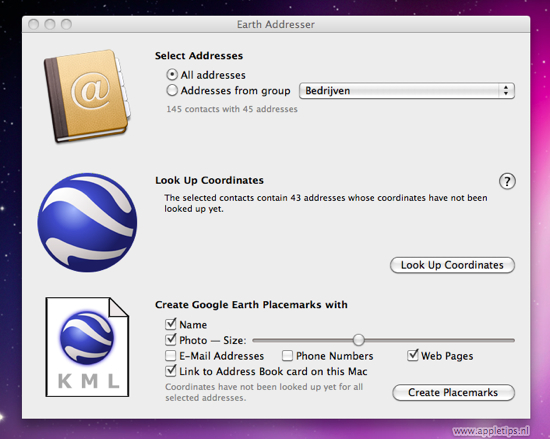Enable E-Mail Addresses checkbox
550x439 pixels.
point(171,356)
